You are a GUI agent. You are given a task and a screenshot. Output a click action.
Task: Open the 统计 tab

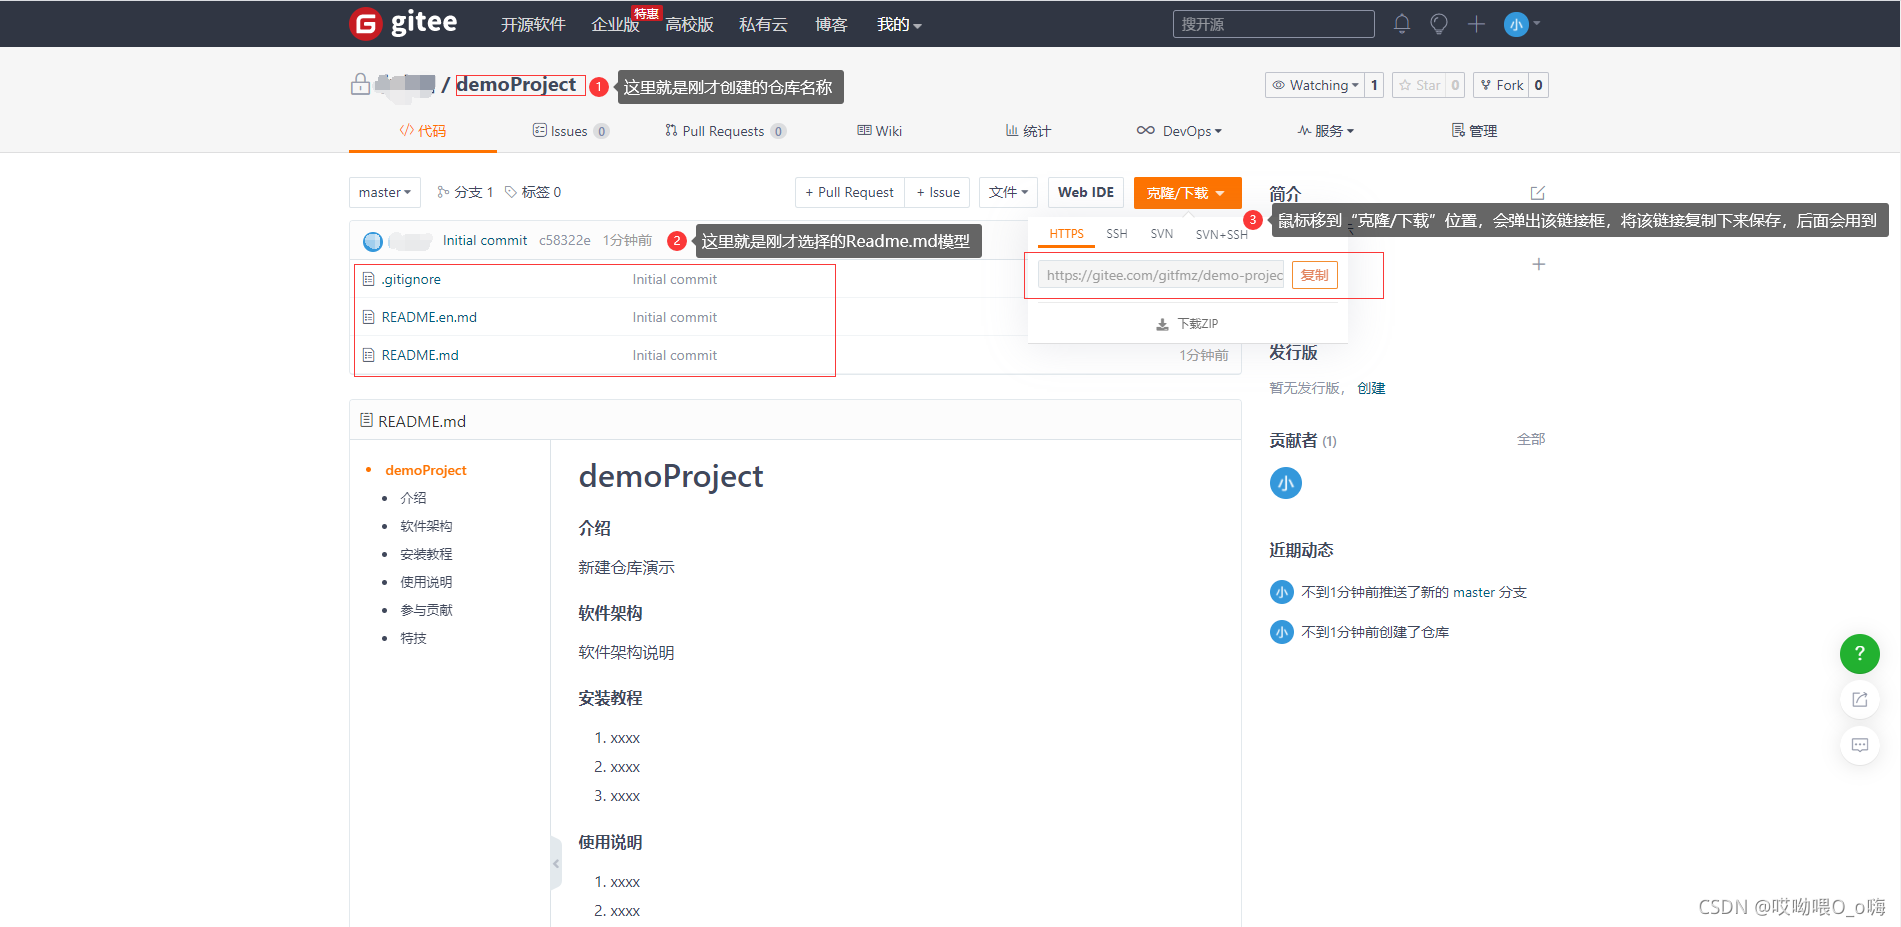click(1028, 131)
